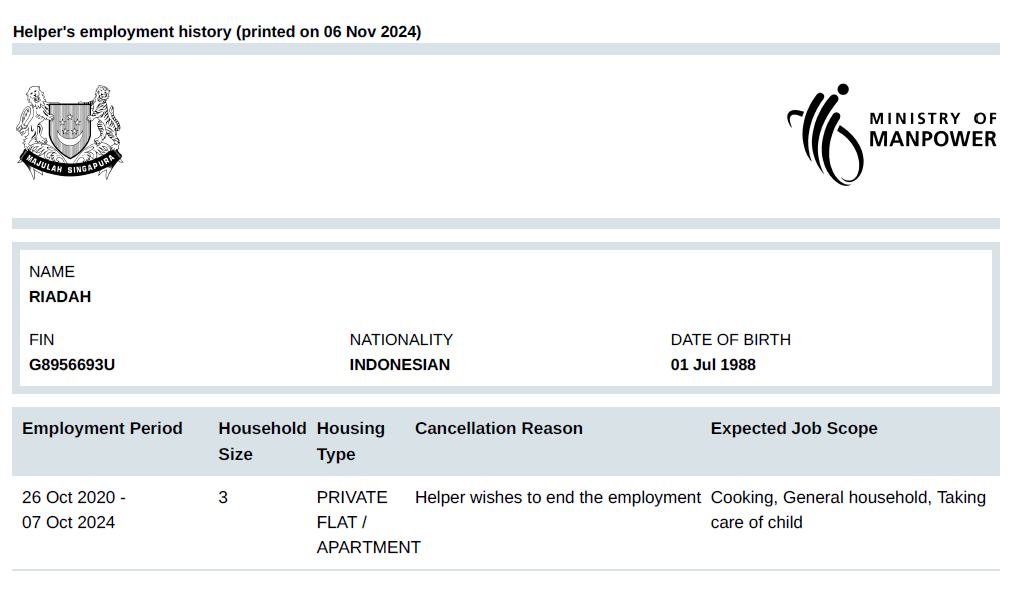
Task: Click the nationality value INDONESIAN
Action: coord(399,365)
